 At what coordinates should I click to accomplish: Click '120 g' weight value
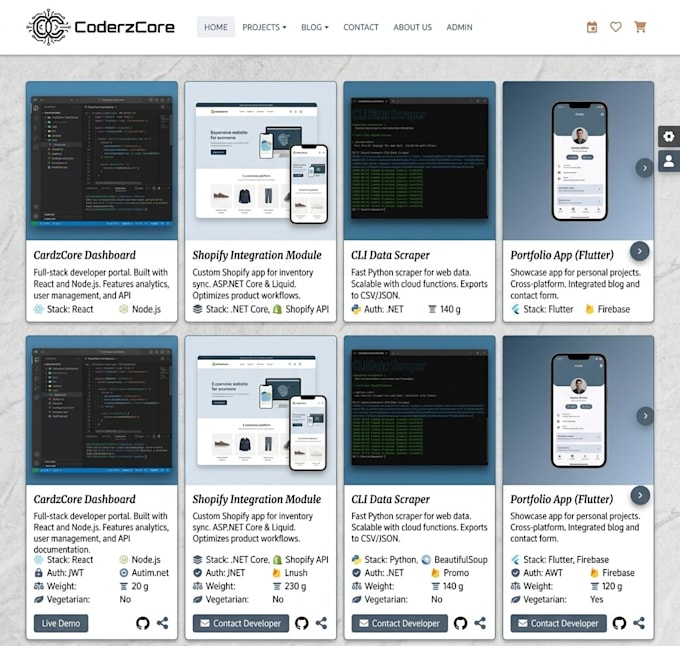(612, 586)
